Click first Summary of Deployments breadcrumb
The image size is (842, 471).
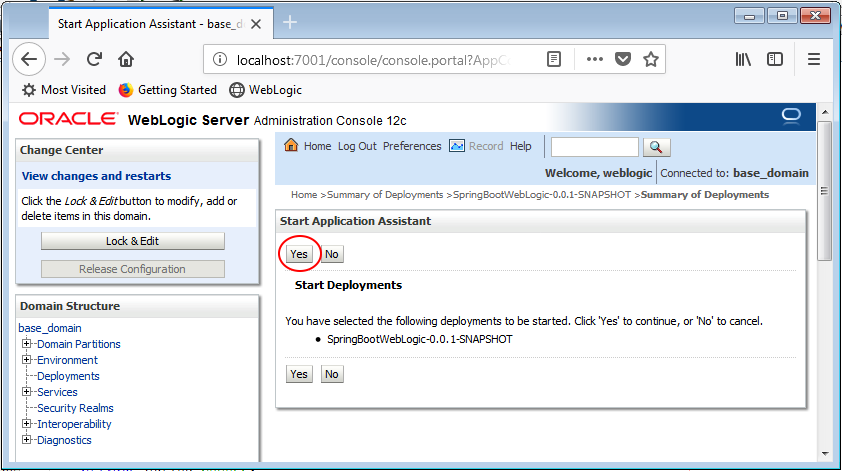[x=385, y=194]
